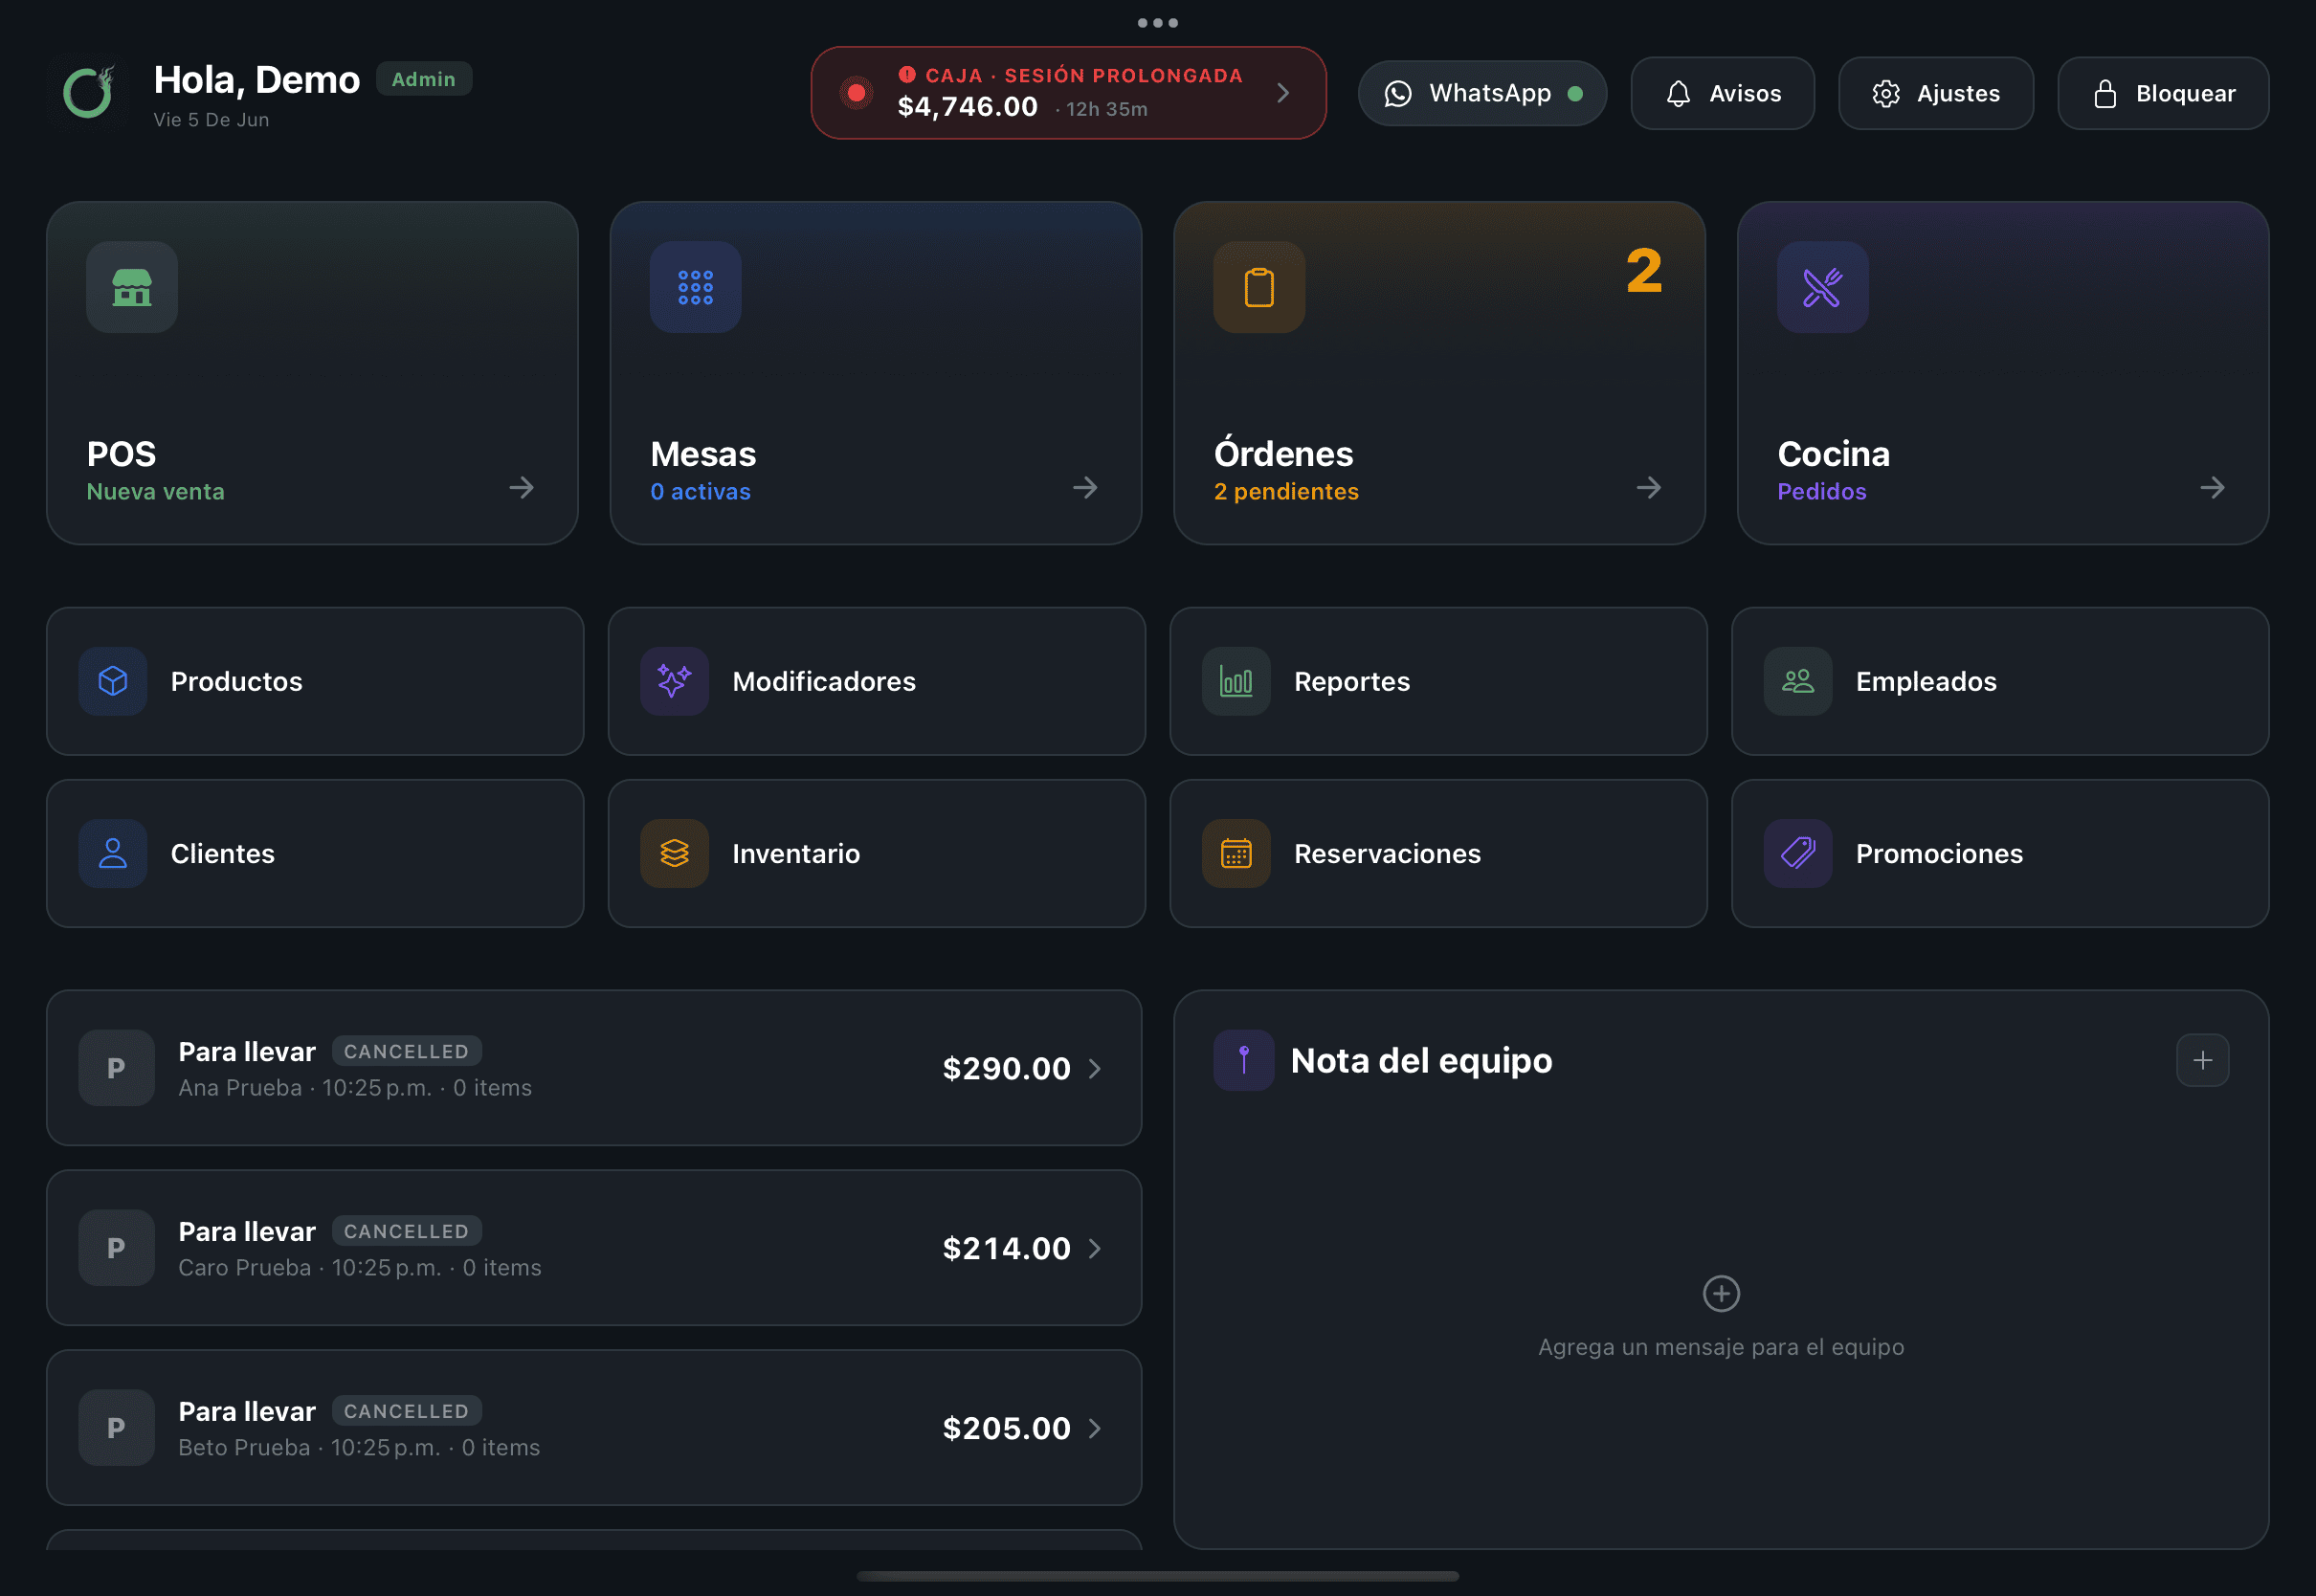Click the Empleados people icon

point(1798,681)
